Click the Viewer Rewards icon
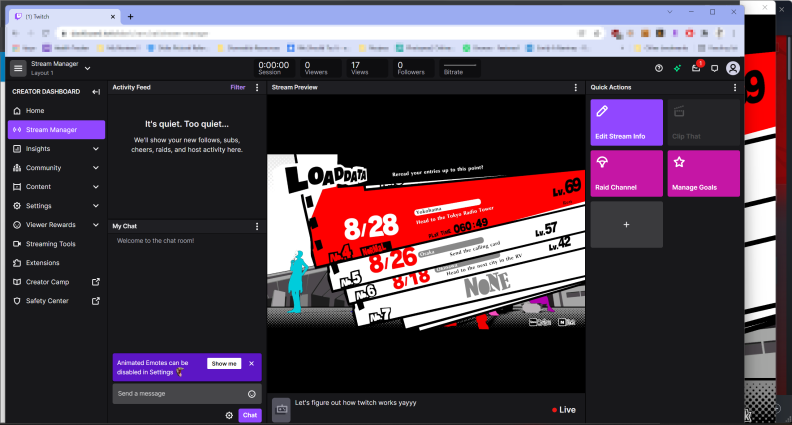The width and height of the screenshot is (792, 425). click(x=17, y=225)
